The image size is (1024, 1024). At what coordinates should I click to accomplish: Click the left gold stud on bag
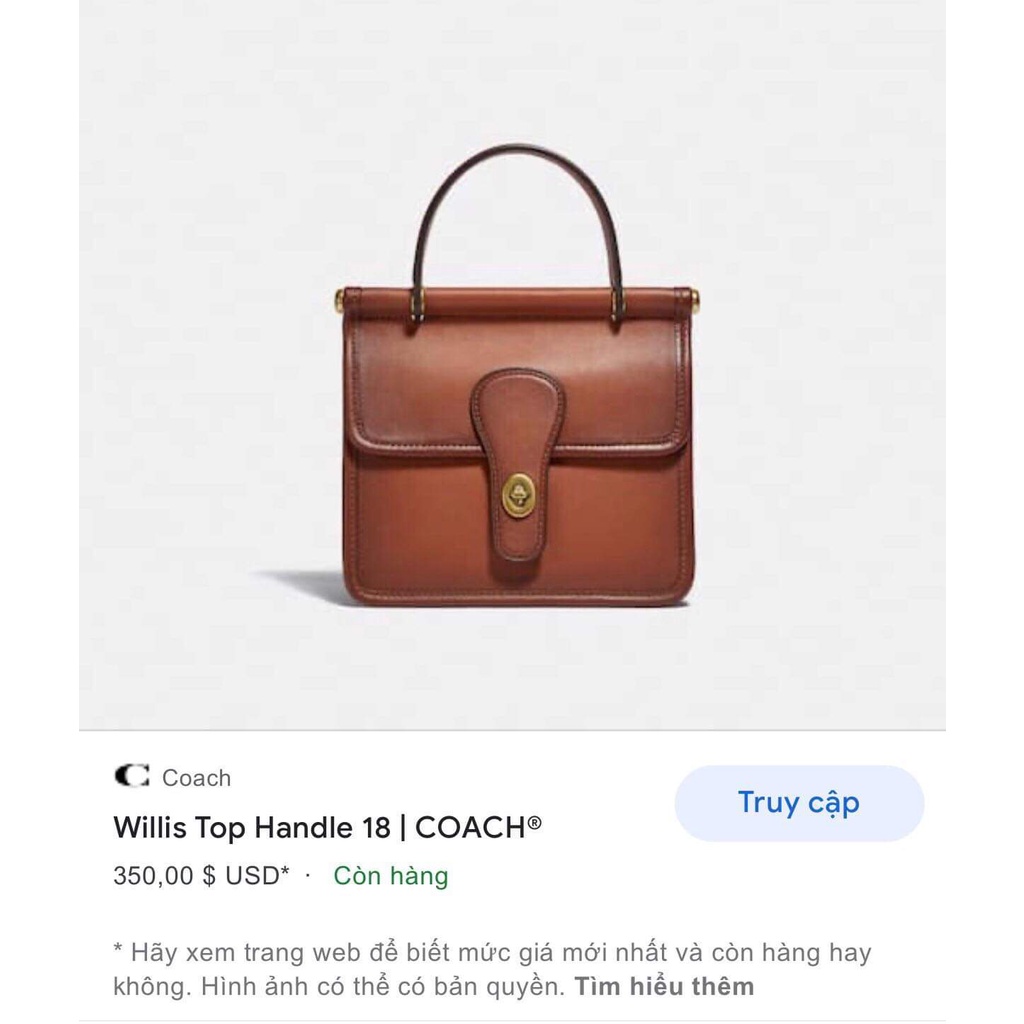339,300
